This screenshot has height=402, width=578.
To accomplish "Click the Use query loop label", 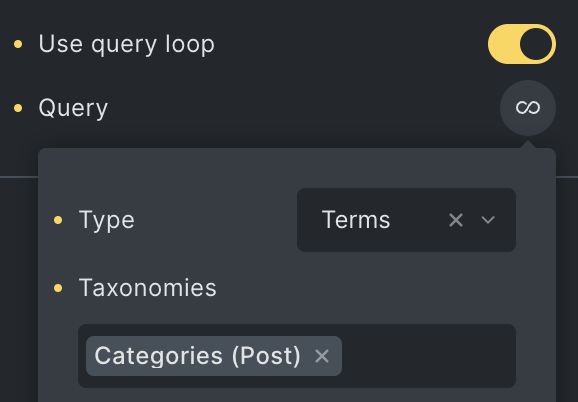I will pos(126,45).
